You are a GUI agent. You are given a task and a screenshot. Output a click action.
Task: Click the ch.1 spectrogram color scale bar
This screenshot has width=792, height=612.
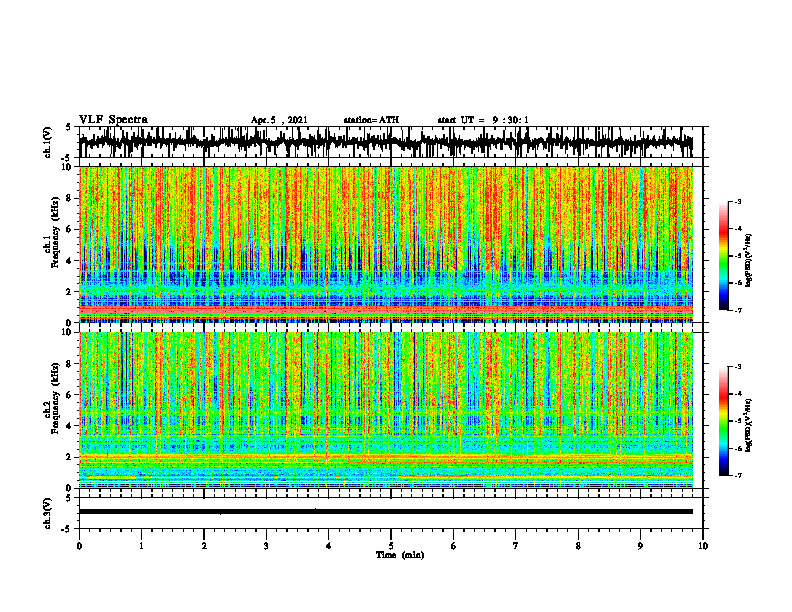point(723,256)
